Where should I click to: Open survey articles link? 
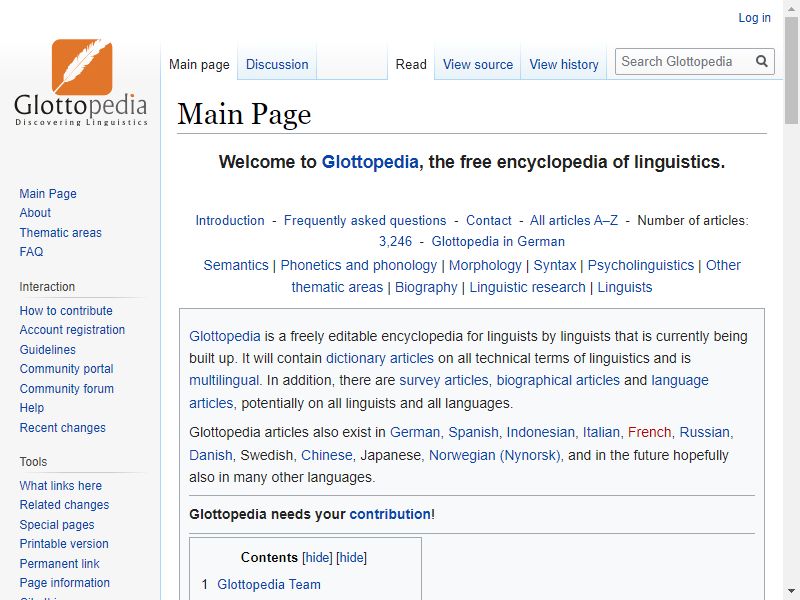443,381
